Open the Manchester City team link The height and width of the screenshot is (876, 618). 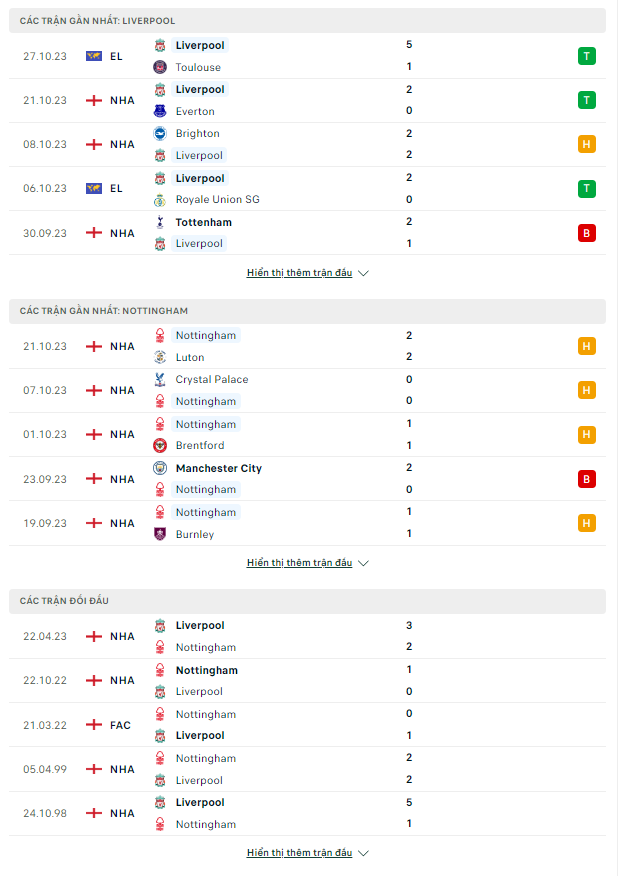click(x=218, y=468)
